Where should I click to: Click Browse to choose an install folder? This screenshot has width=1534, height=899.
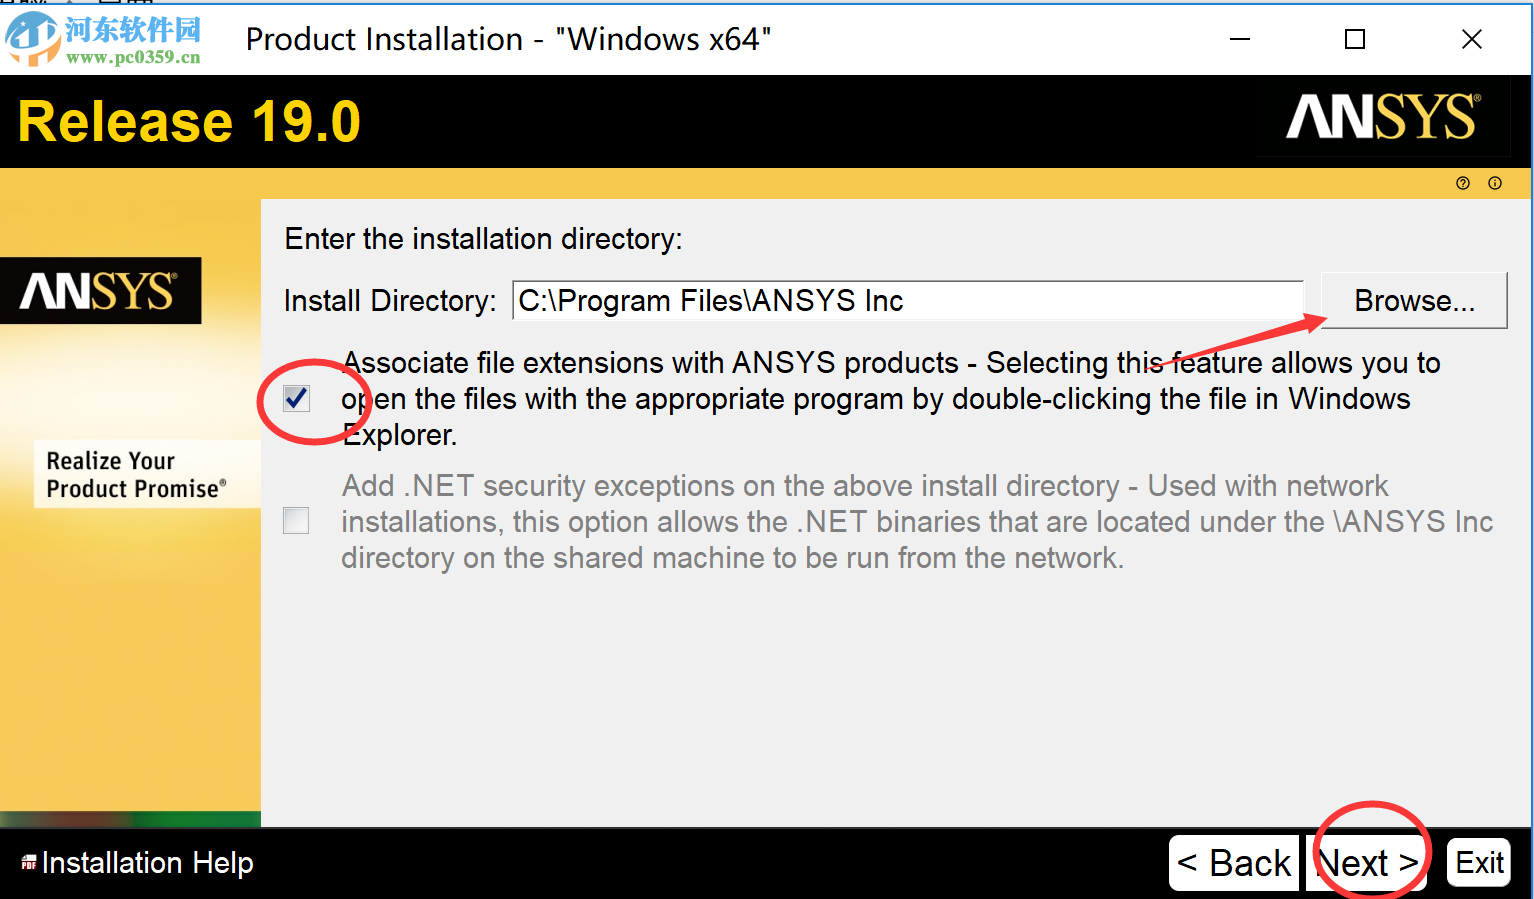pos(1414,301)
